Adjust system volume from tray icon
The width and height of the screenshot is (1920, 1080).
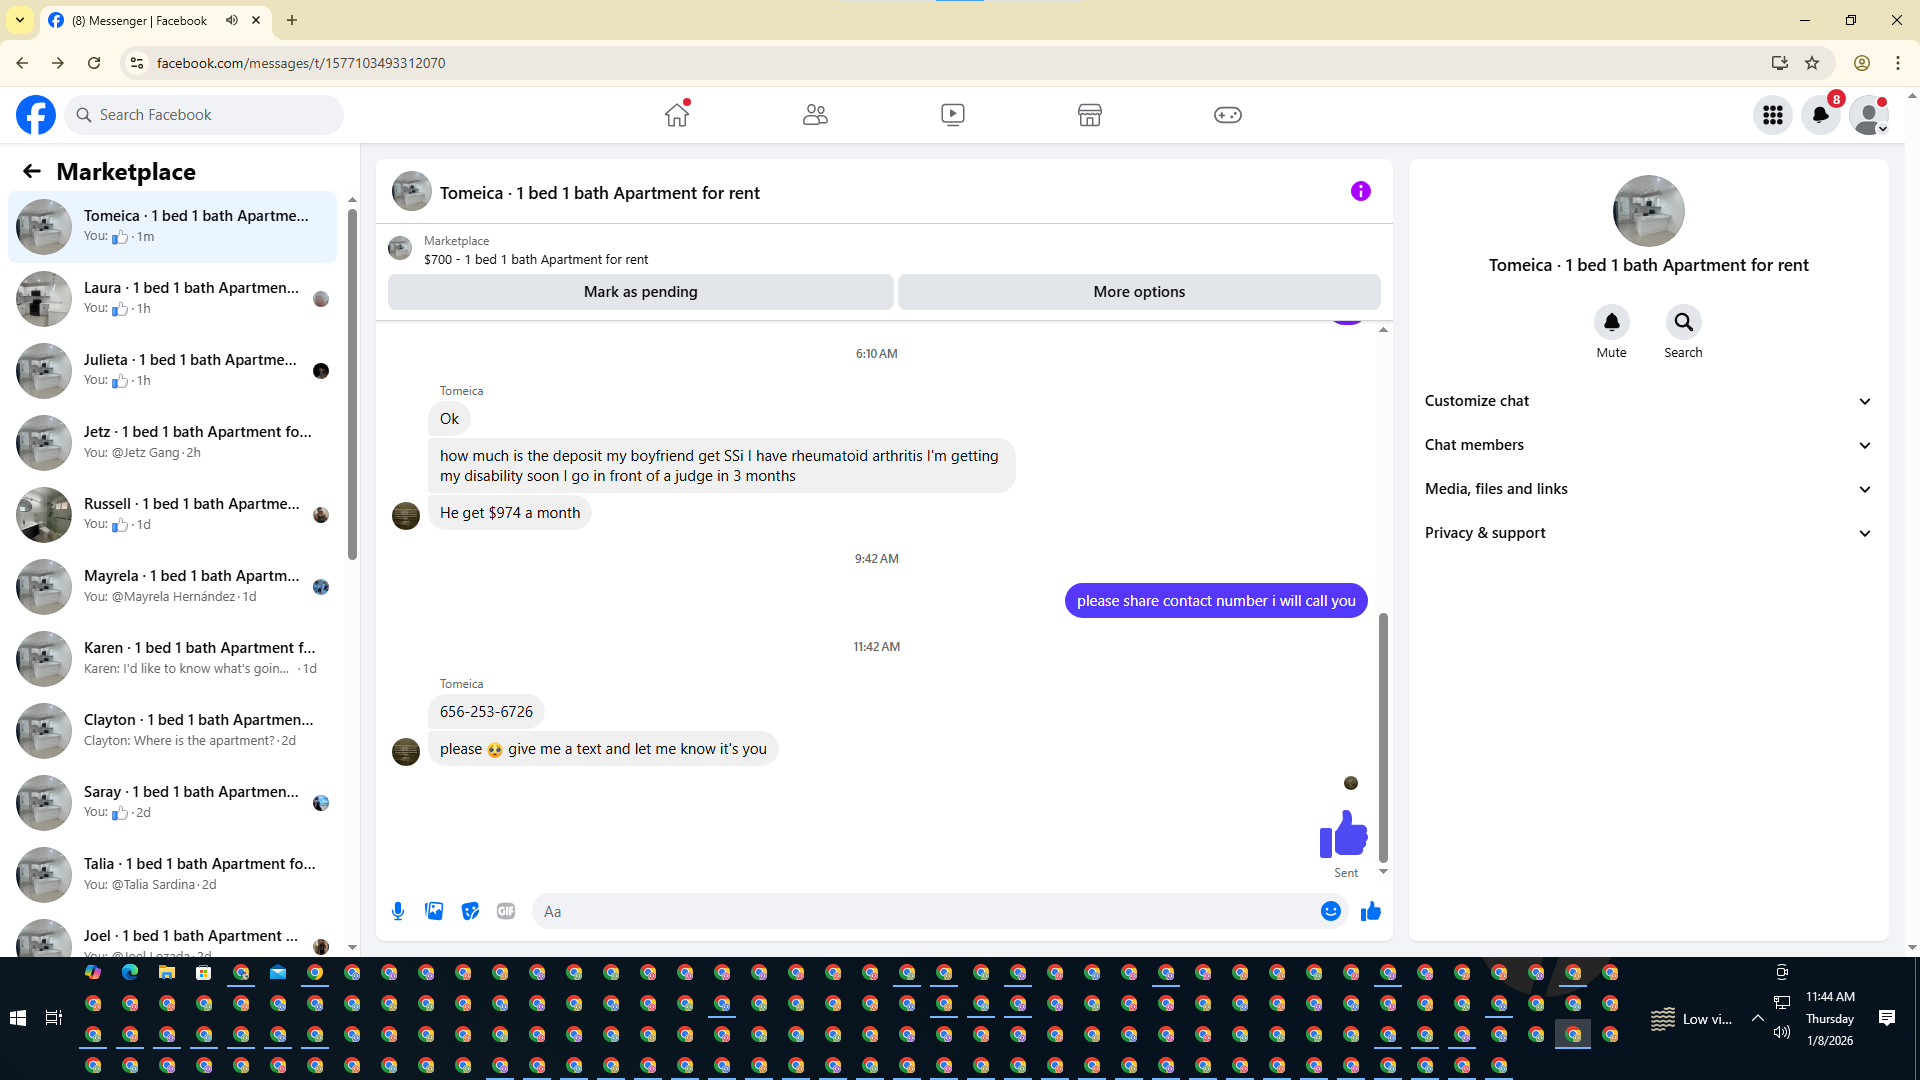tap(1782, 1032)
